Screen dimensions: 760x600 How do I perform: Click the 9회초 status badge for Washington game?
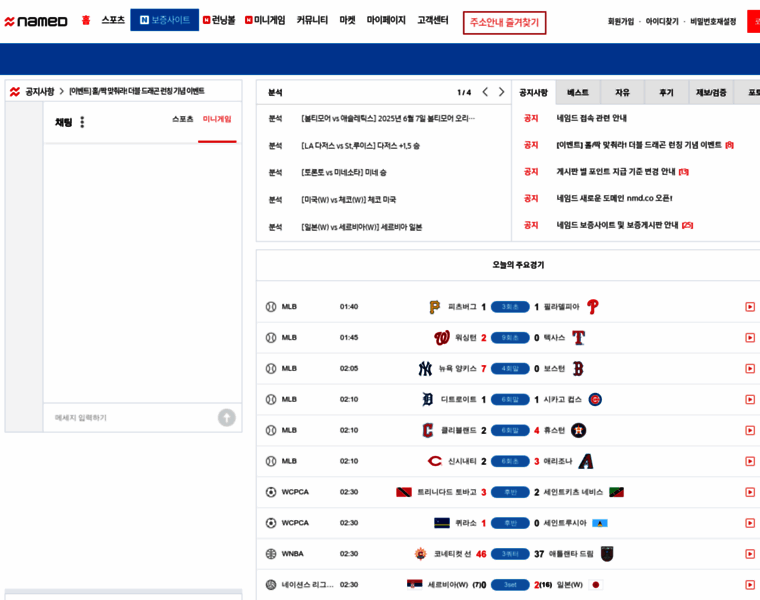point(510,338)
